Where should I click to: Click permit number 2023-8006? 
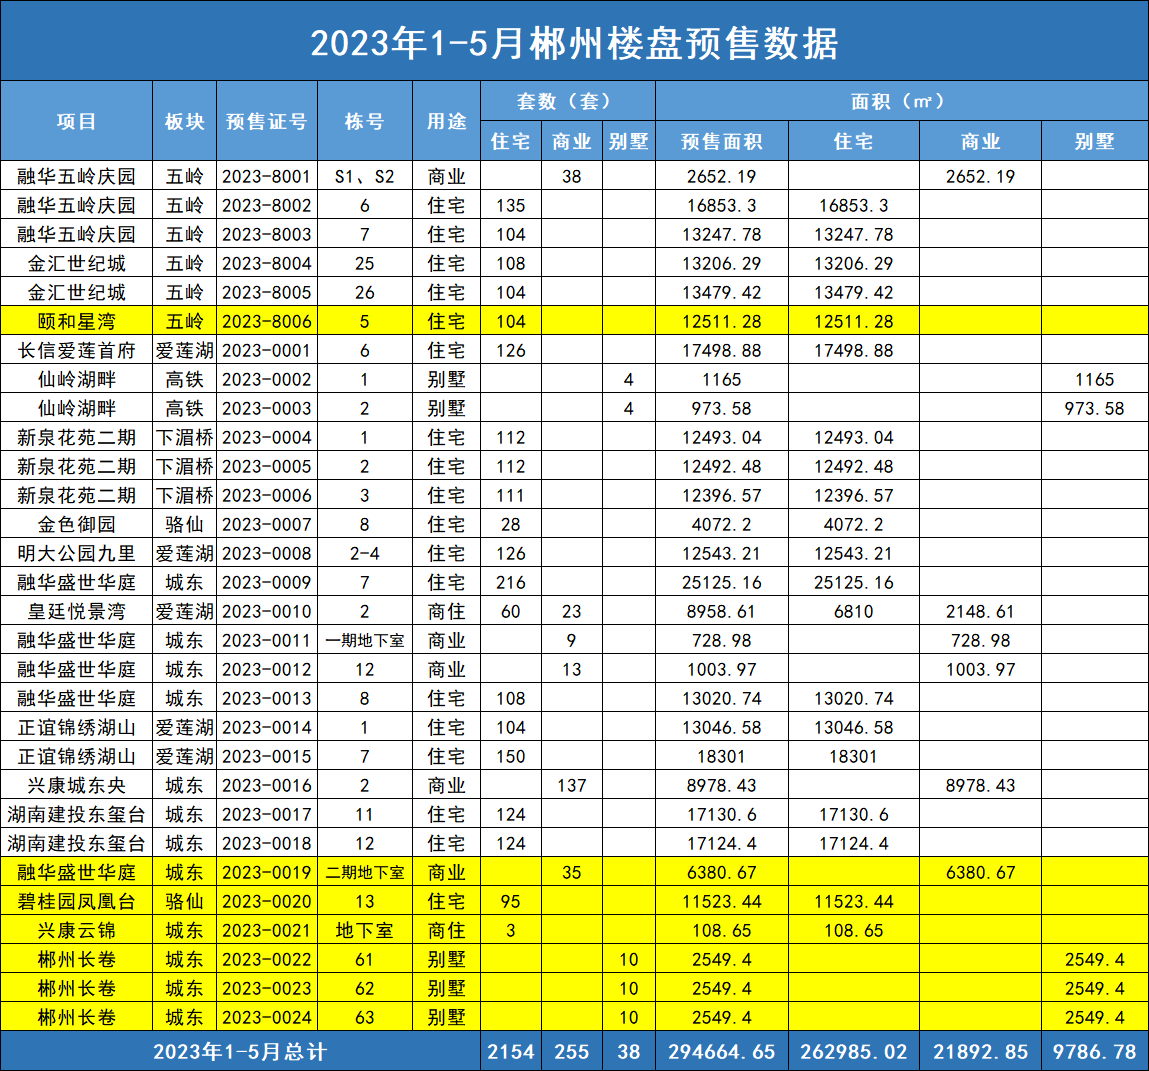click(x=267, y=322)
